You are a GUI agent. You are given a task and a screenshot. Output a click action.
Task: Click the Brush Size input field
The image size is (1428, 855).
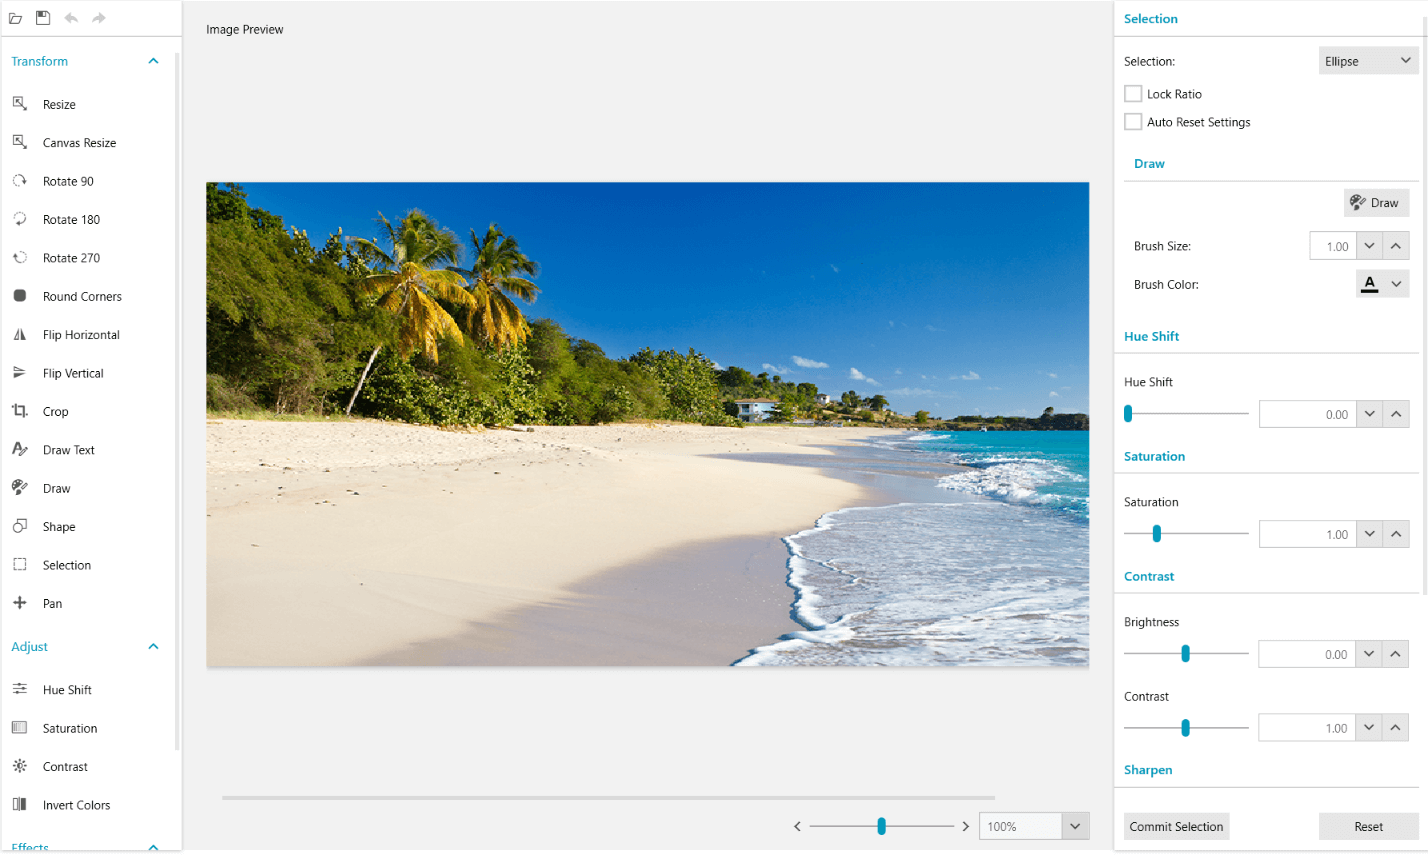coord(1335,245)
